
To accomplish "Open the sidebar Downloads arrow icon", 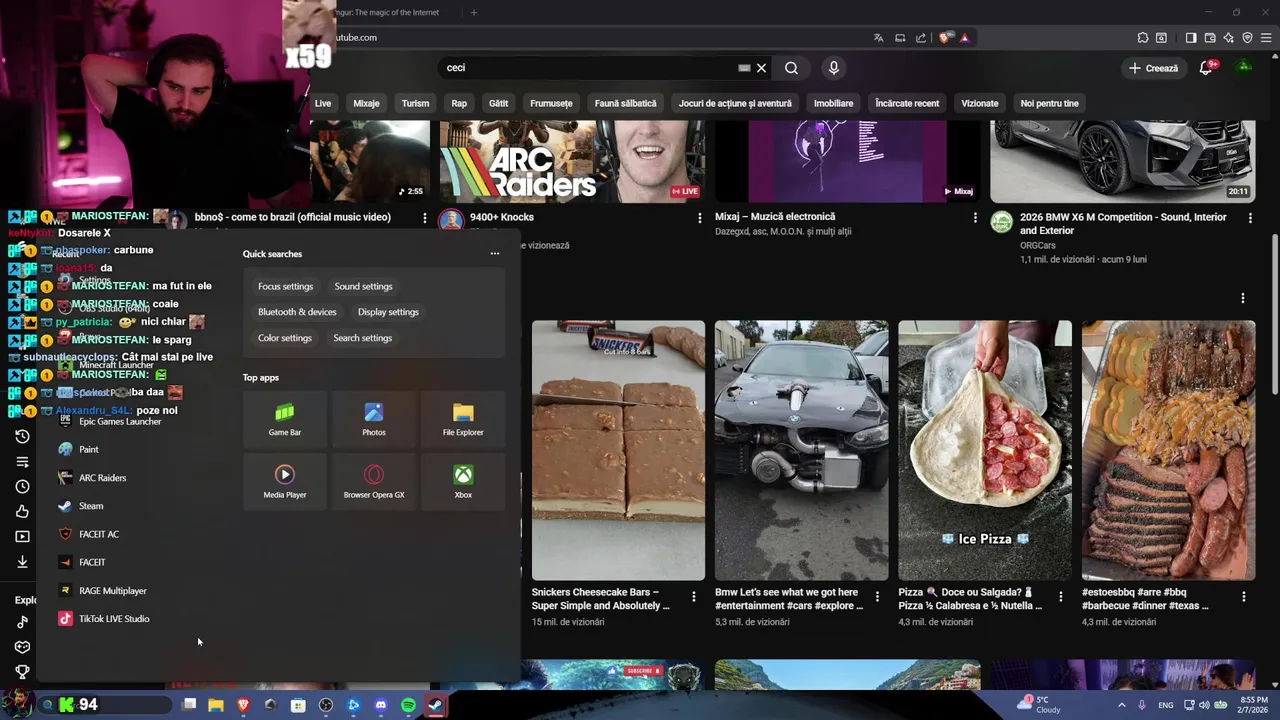I will tap(22, 562).
